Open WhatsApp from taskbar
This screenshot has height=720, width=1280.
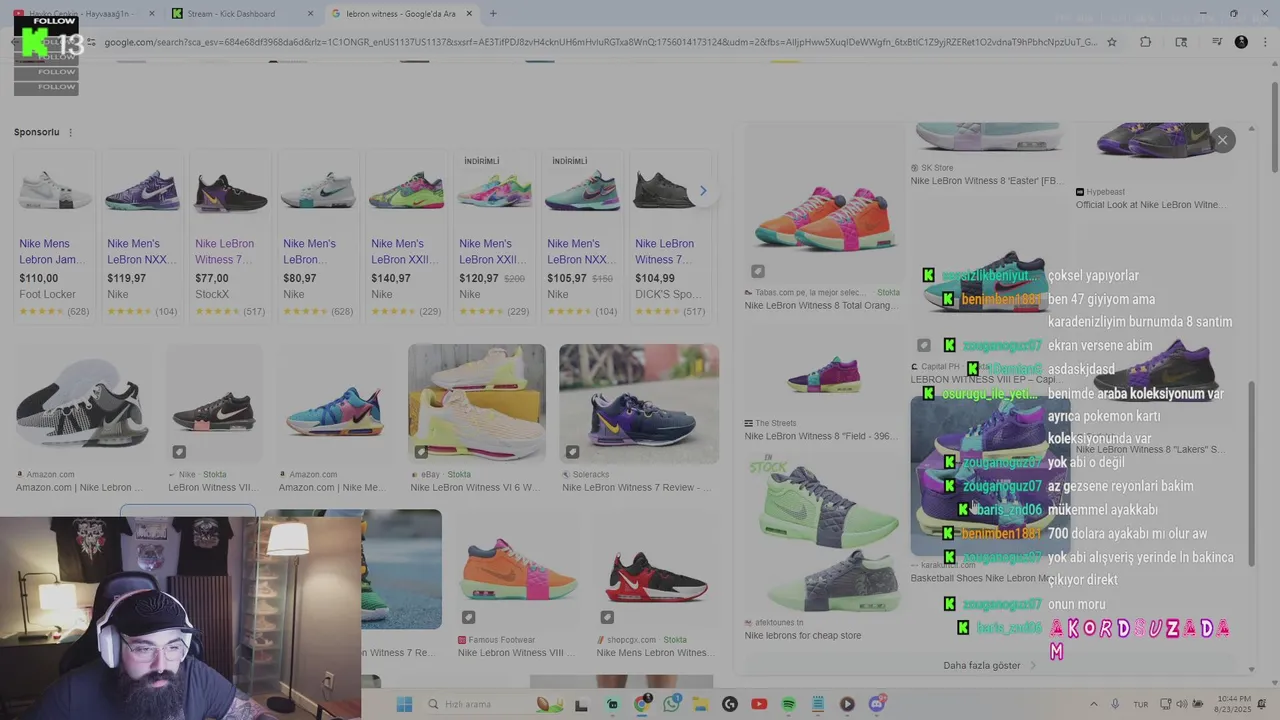click(671, 704)
